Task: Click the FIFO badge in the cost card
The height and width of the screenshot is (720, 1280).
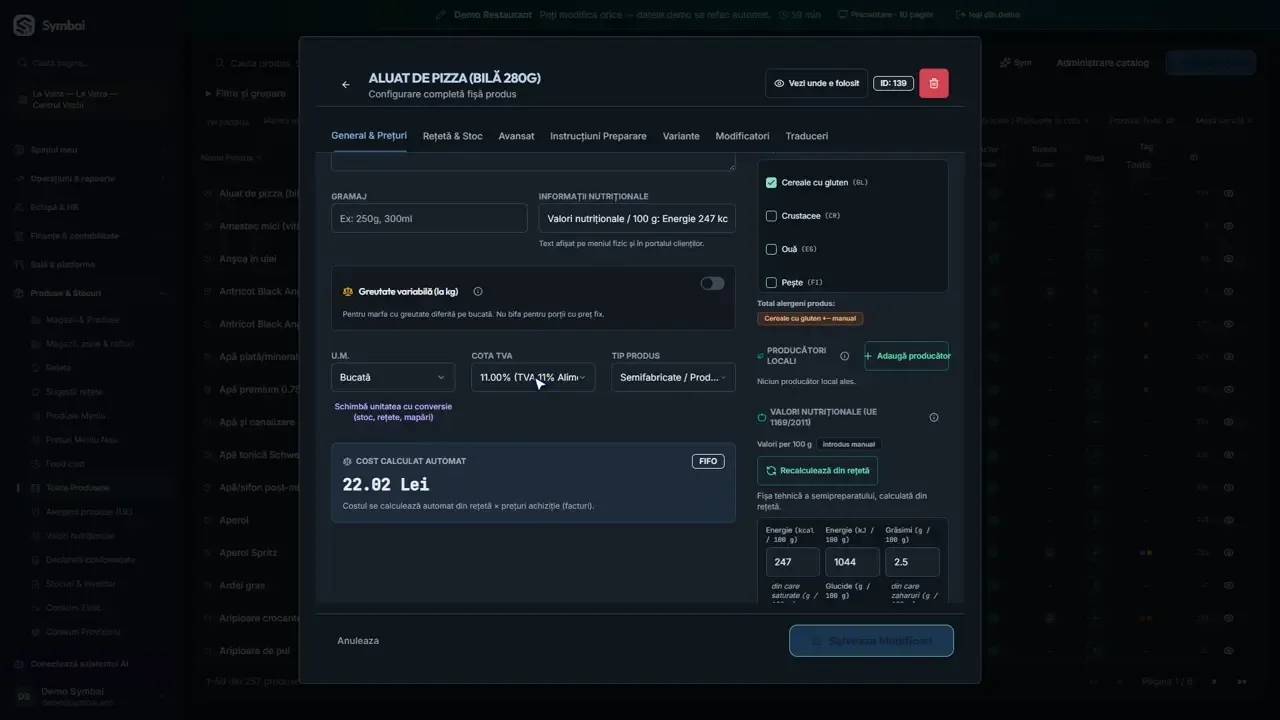Action: click(708, 461)
